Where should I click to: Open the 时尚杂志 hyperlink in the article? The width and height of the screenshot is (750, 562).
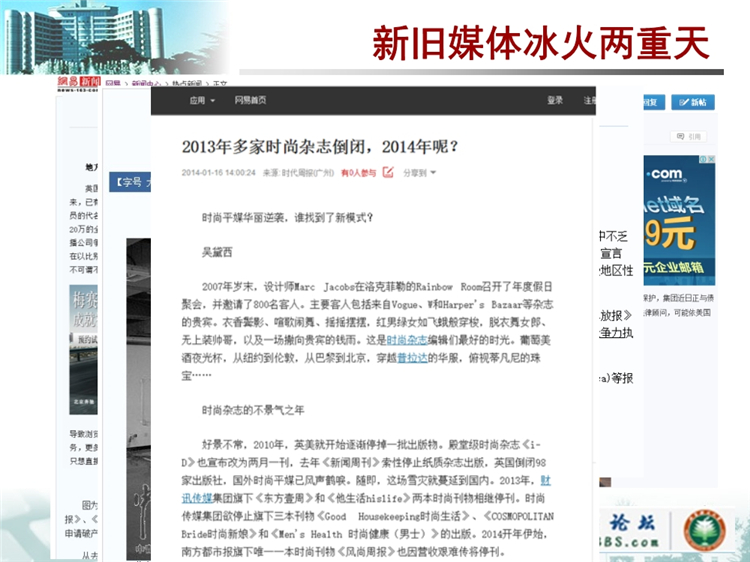[x=407, y=340]
